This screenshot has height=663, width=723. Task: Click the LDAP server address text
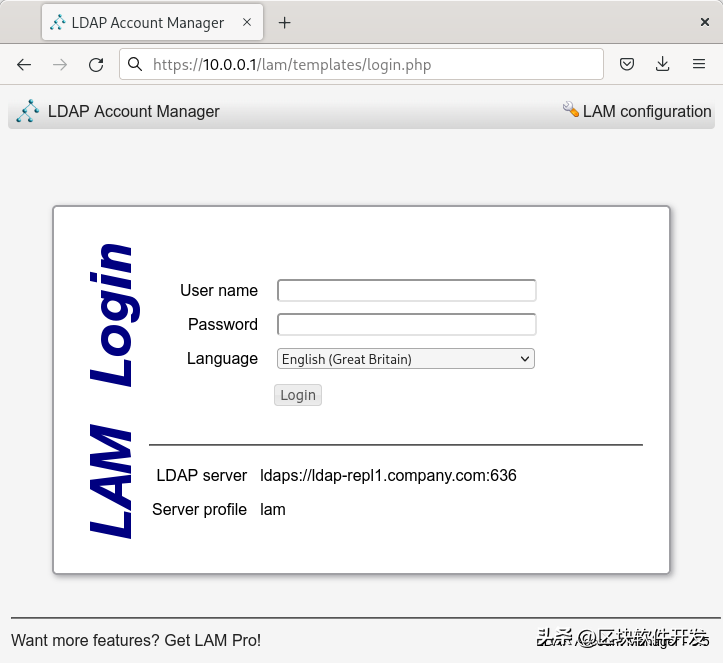coord(388,475)
